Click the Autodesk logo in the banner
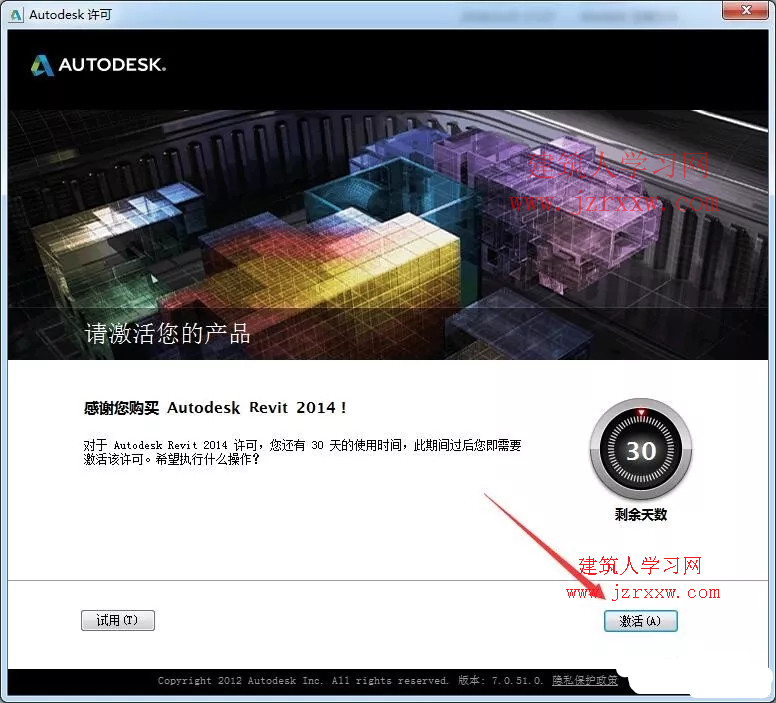776x703 pixels. click(x=99, y=65)
